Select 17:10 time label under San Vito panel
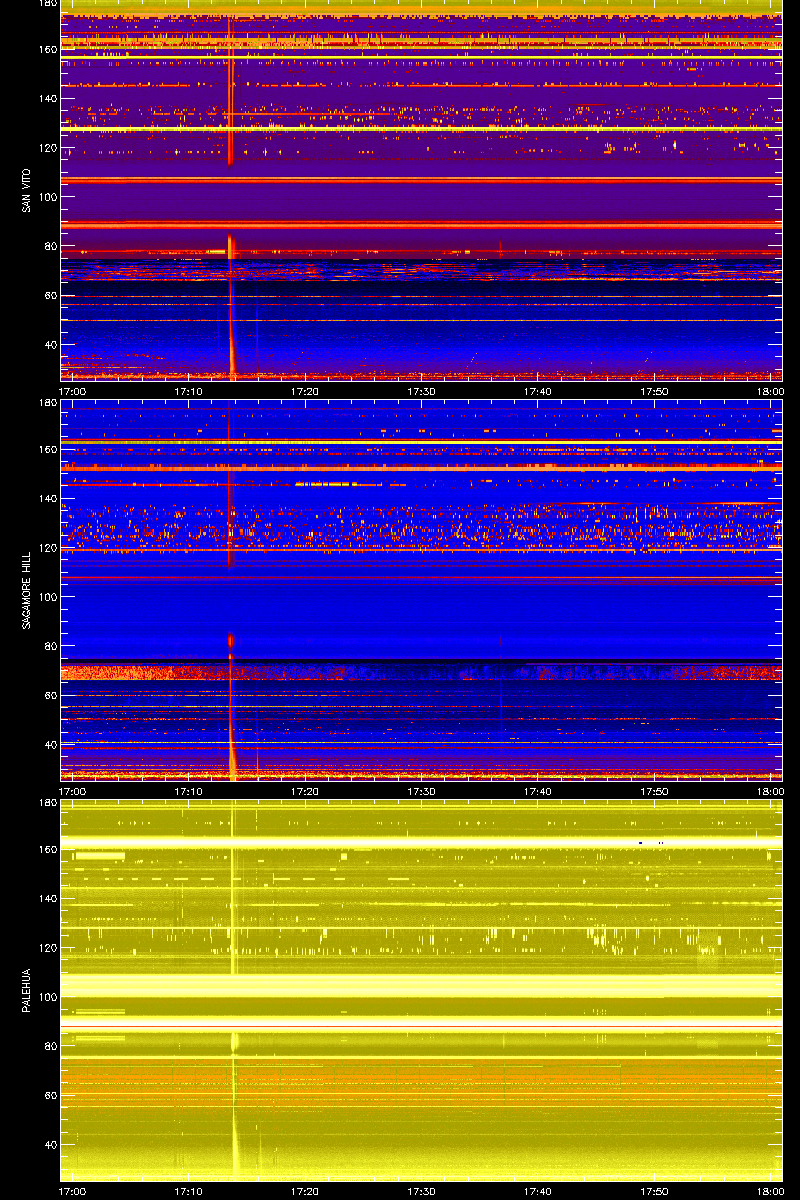 point(189,391)
